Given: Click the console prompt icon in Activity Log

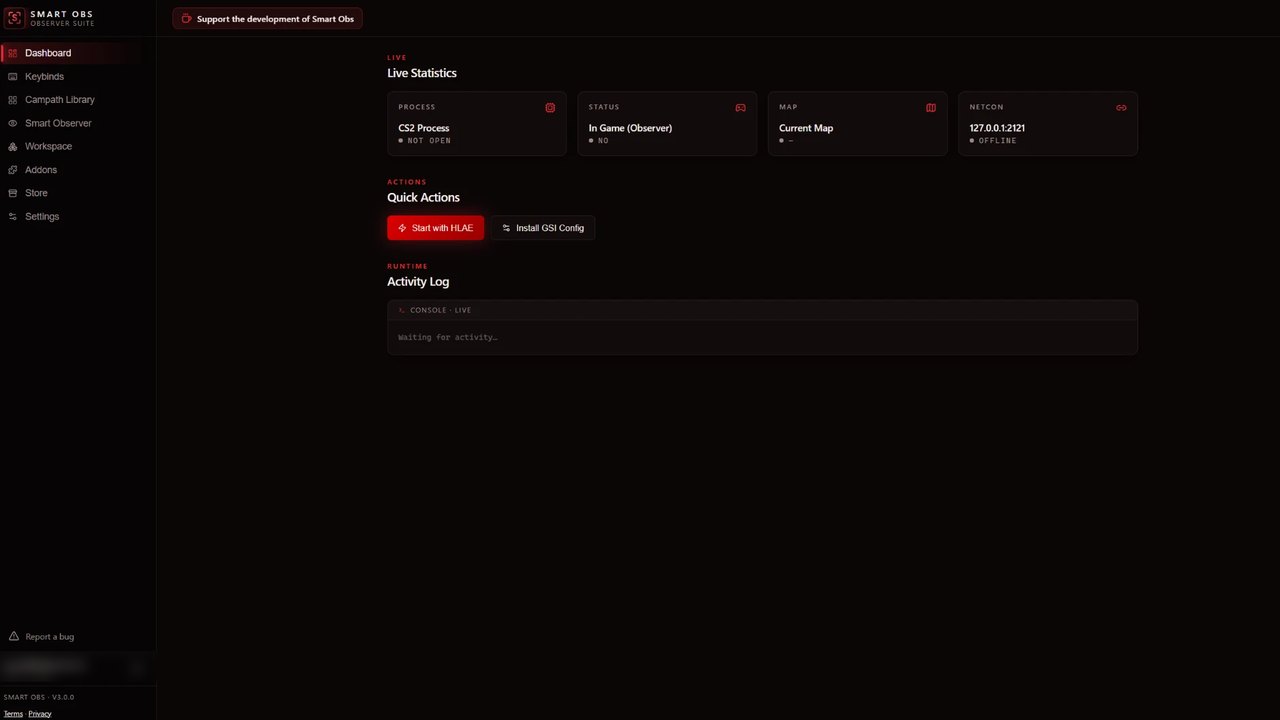Looking at the screenshot, I should point(402,310).
